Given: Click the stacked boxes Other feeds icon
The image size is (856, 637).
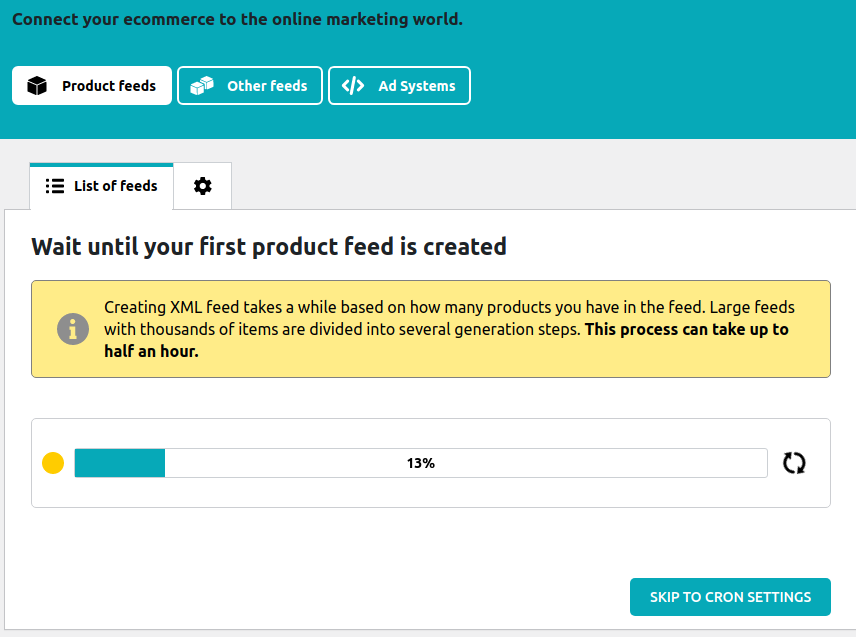Looking at the screenshot, I should point(202,86).
